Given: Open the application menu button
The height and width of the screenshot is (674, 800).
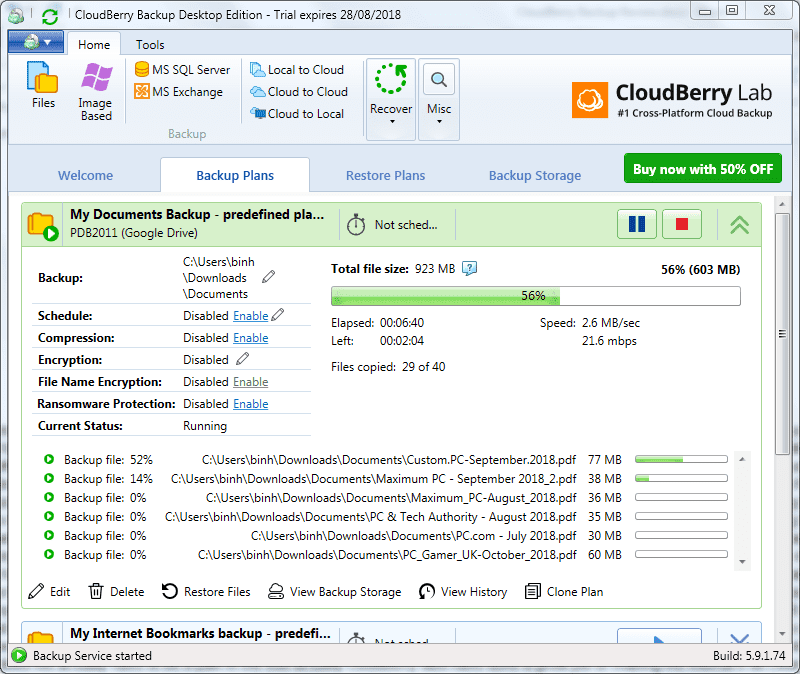Looking at the screenshot, I should click(x=36, y=42).
